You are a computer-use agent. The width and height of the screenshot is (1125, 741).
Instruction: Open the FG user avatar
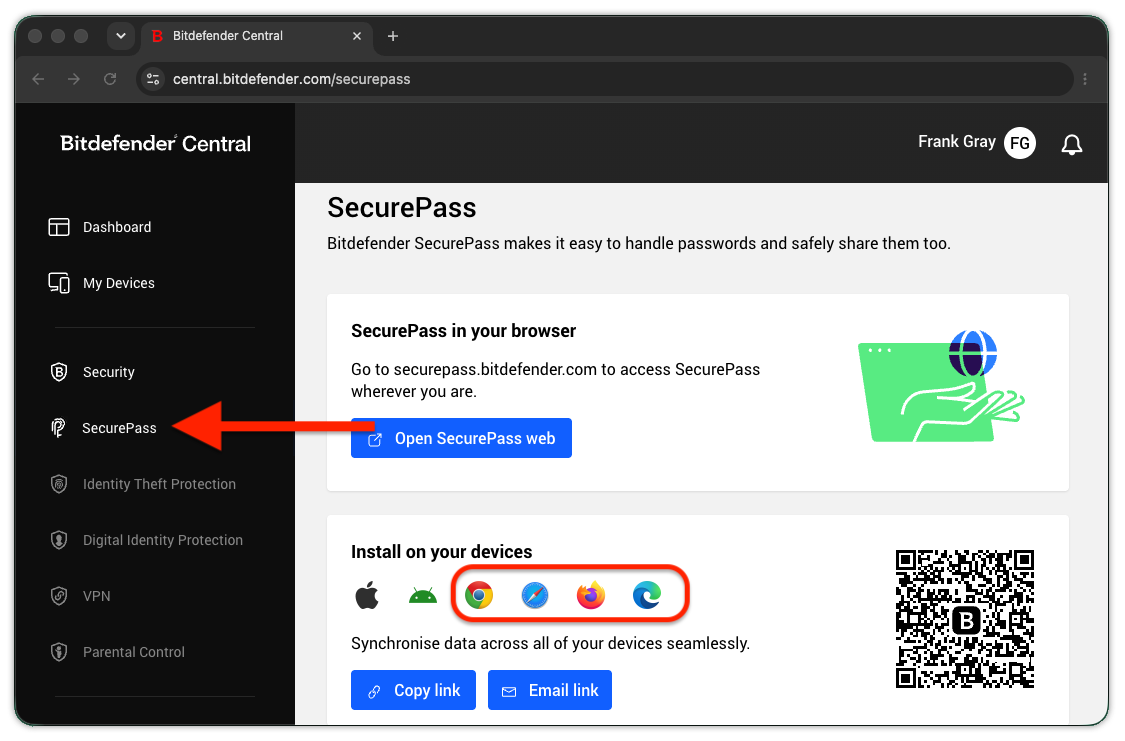[1020, 143]
